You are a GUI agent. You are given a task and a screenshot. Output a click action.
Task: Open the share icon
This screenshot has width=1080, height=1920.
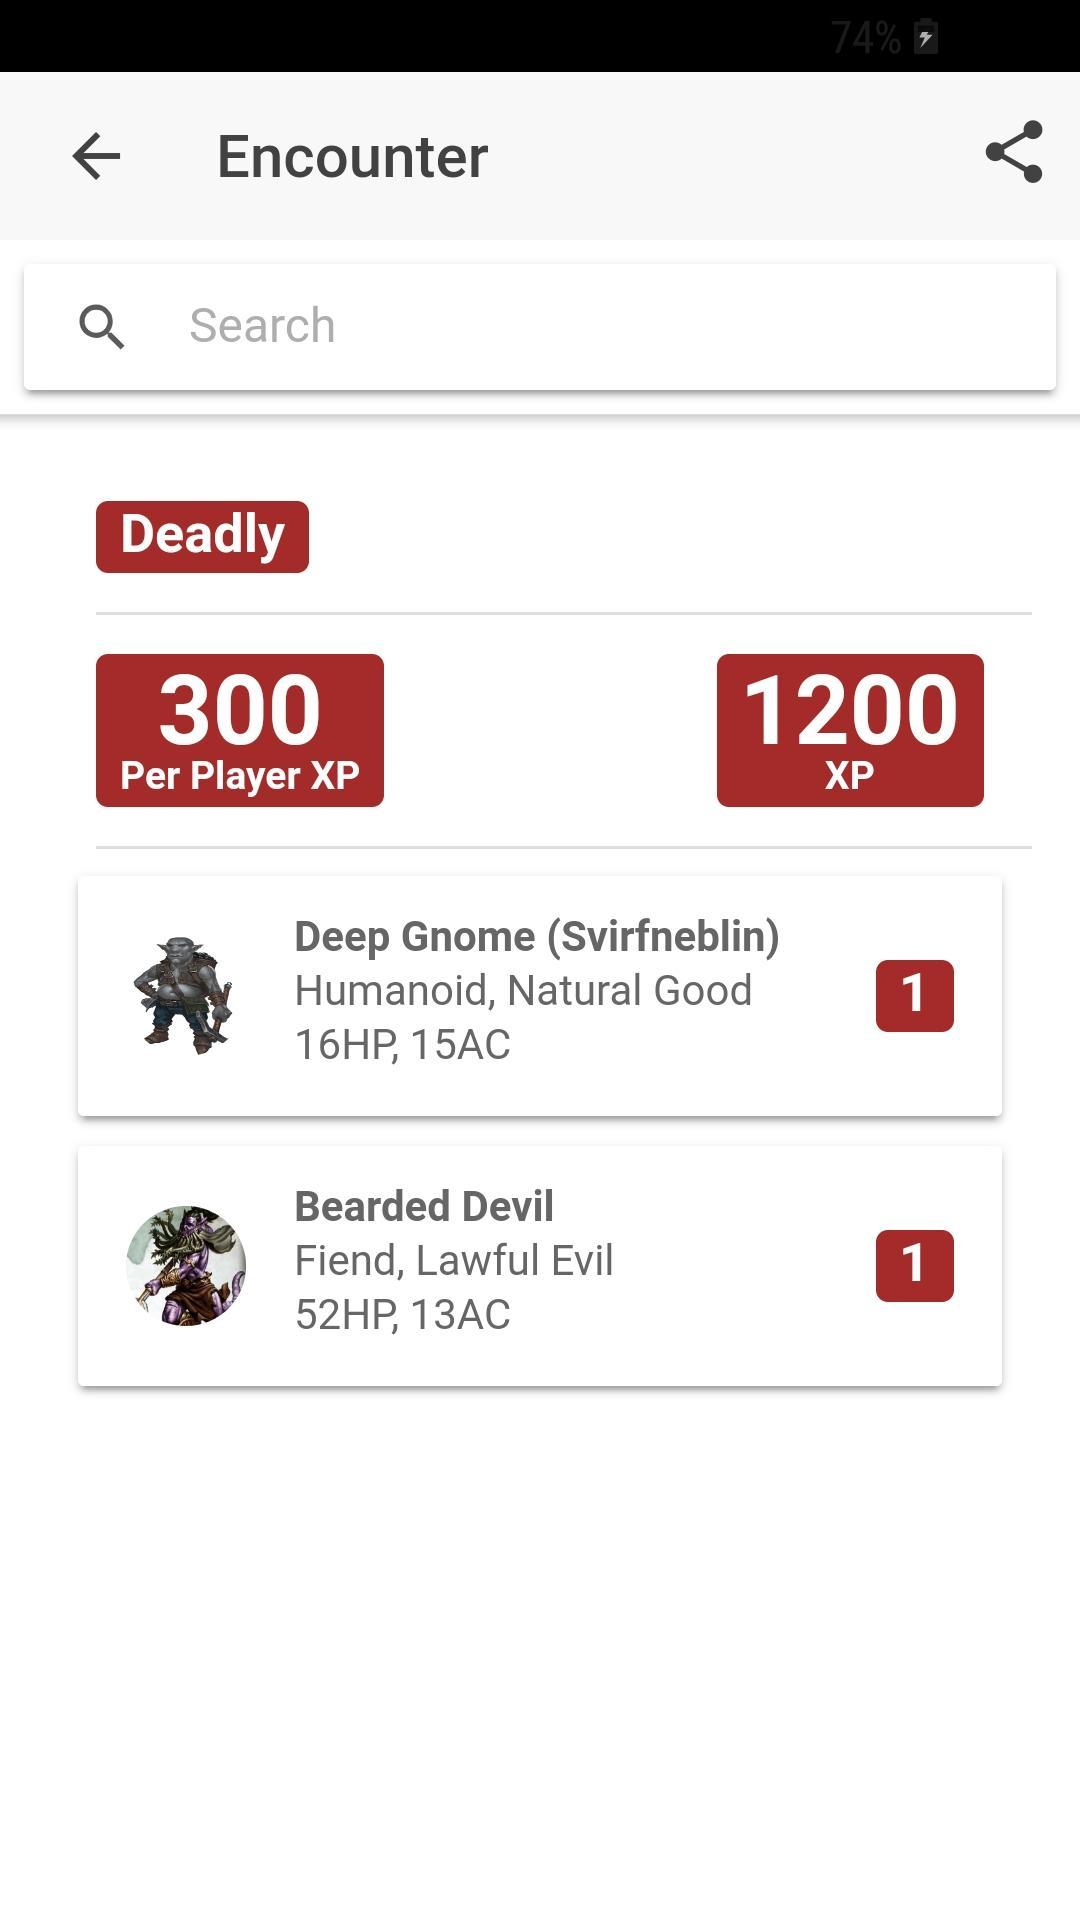[x=1013, y=153]
